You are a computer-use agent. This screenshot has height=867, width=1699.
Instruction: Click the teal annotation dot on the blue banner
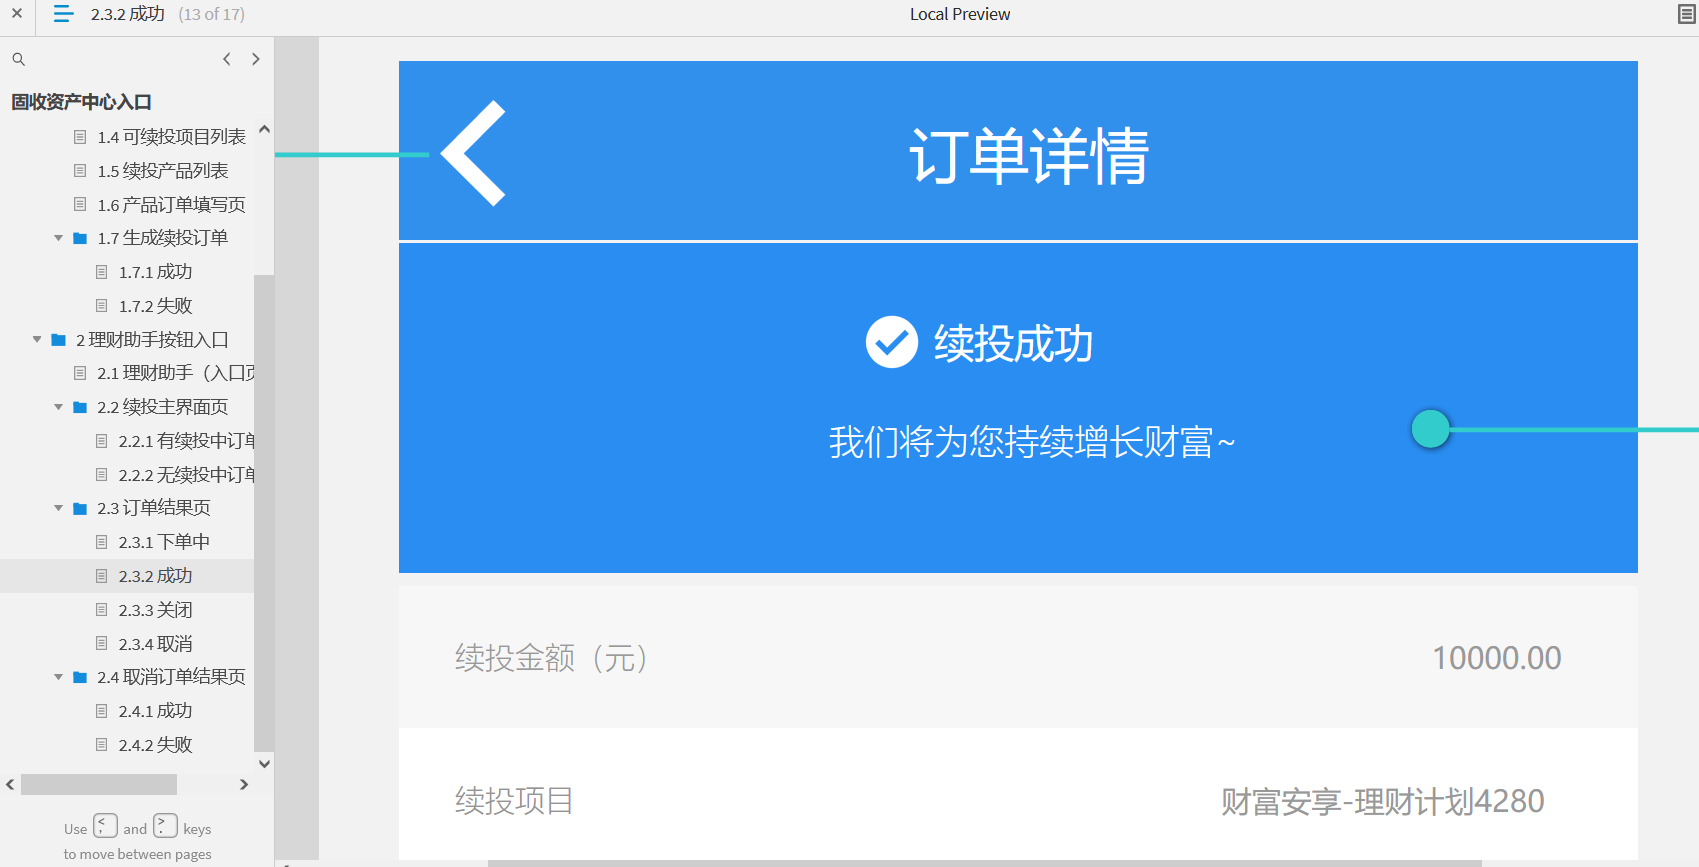click(1431, 429)
